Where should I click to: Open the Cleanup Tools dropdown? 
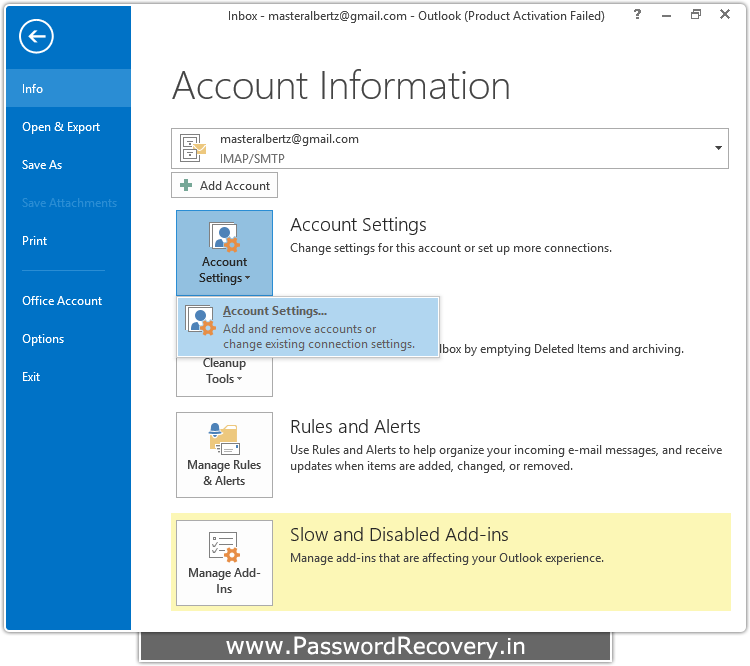[224, 376]
